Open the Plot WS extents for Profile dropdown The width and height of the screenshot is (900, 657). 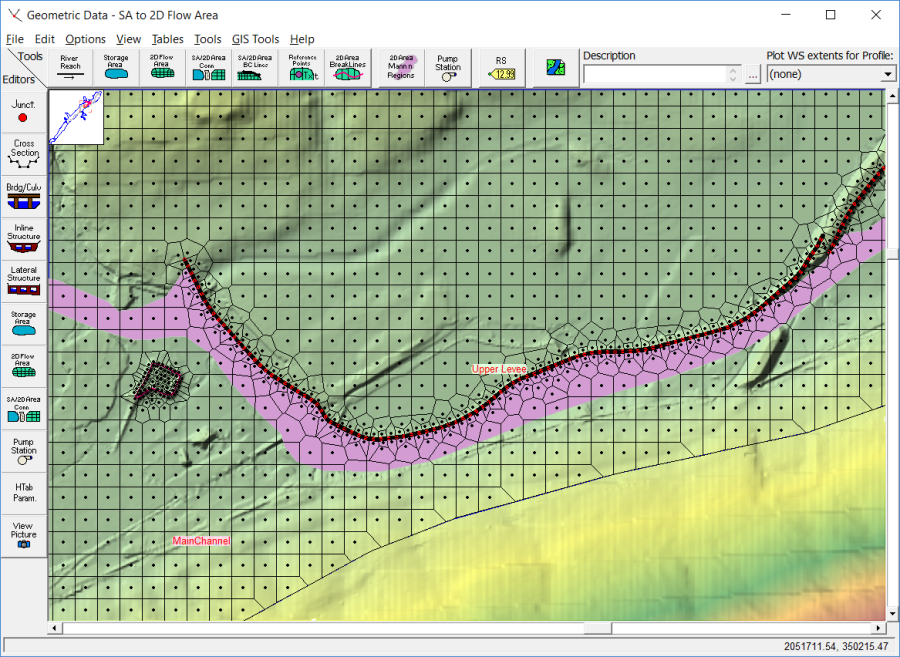point(888,74)
